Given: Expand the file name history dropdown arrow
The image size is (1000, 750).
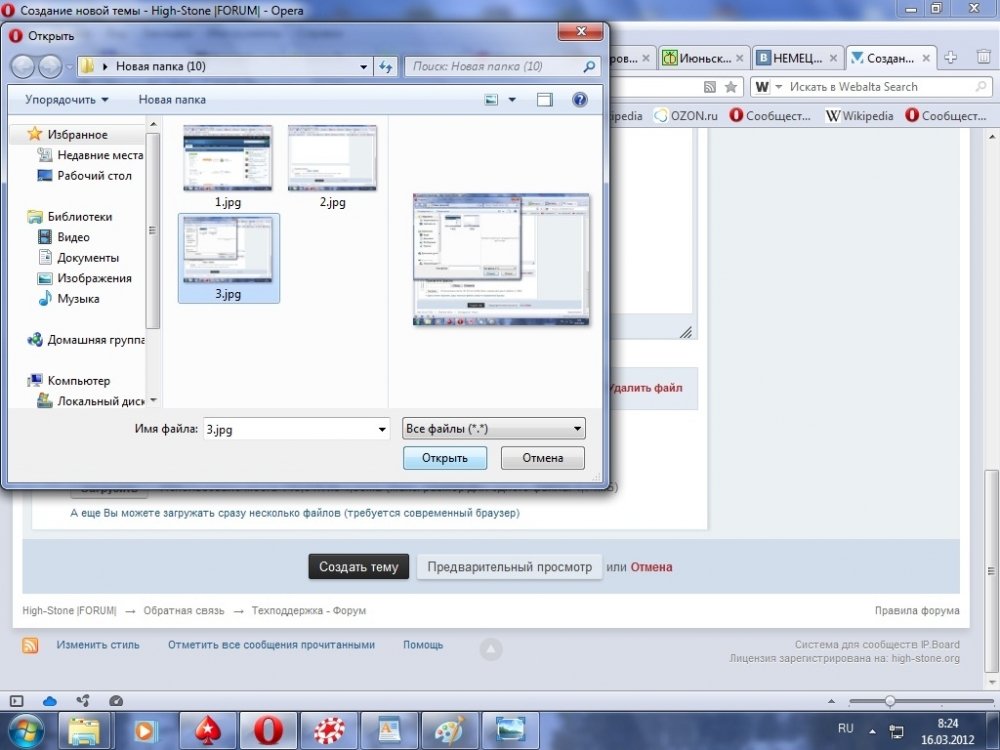Looking at the screenshot, I should coord(382,429).
